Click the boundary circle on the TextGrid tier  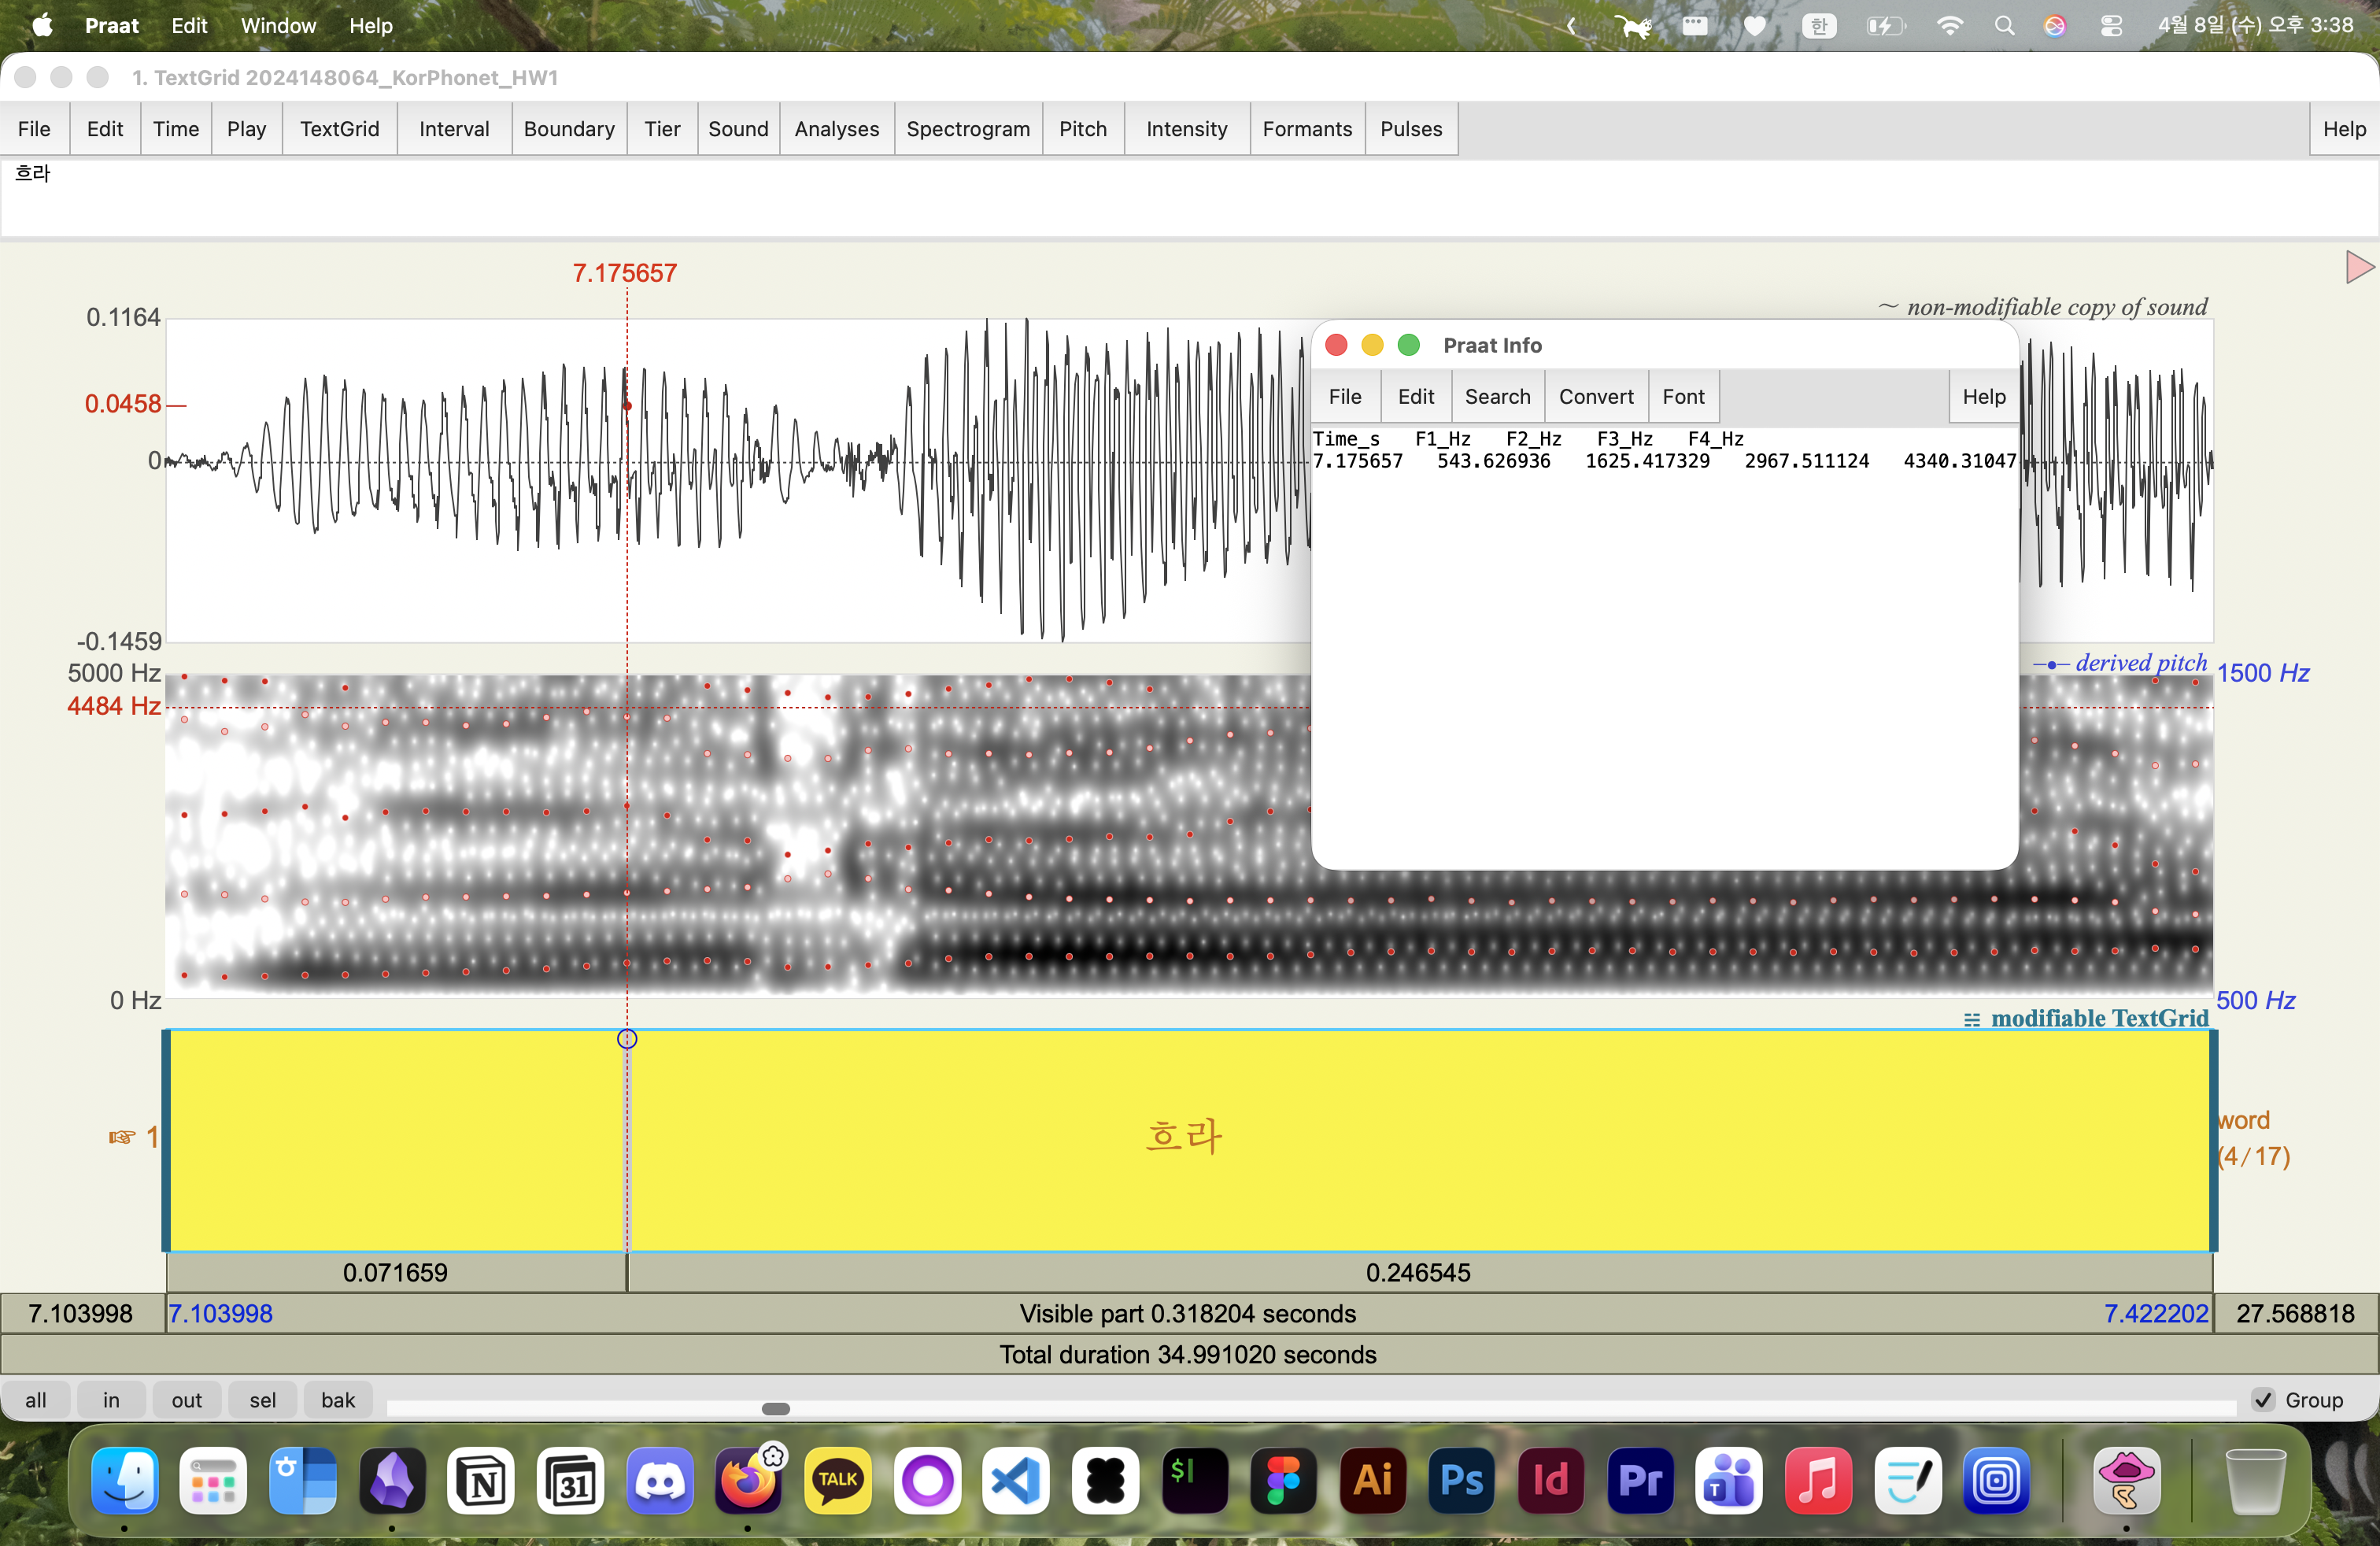tap(627, 1039)
